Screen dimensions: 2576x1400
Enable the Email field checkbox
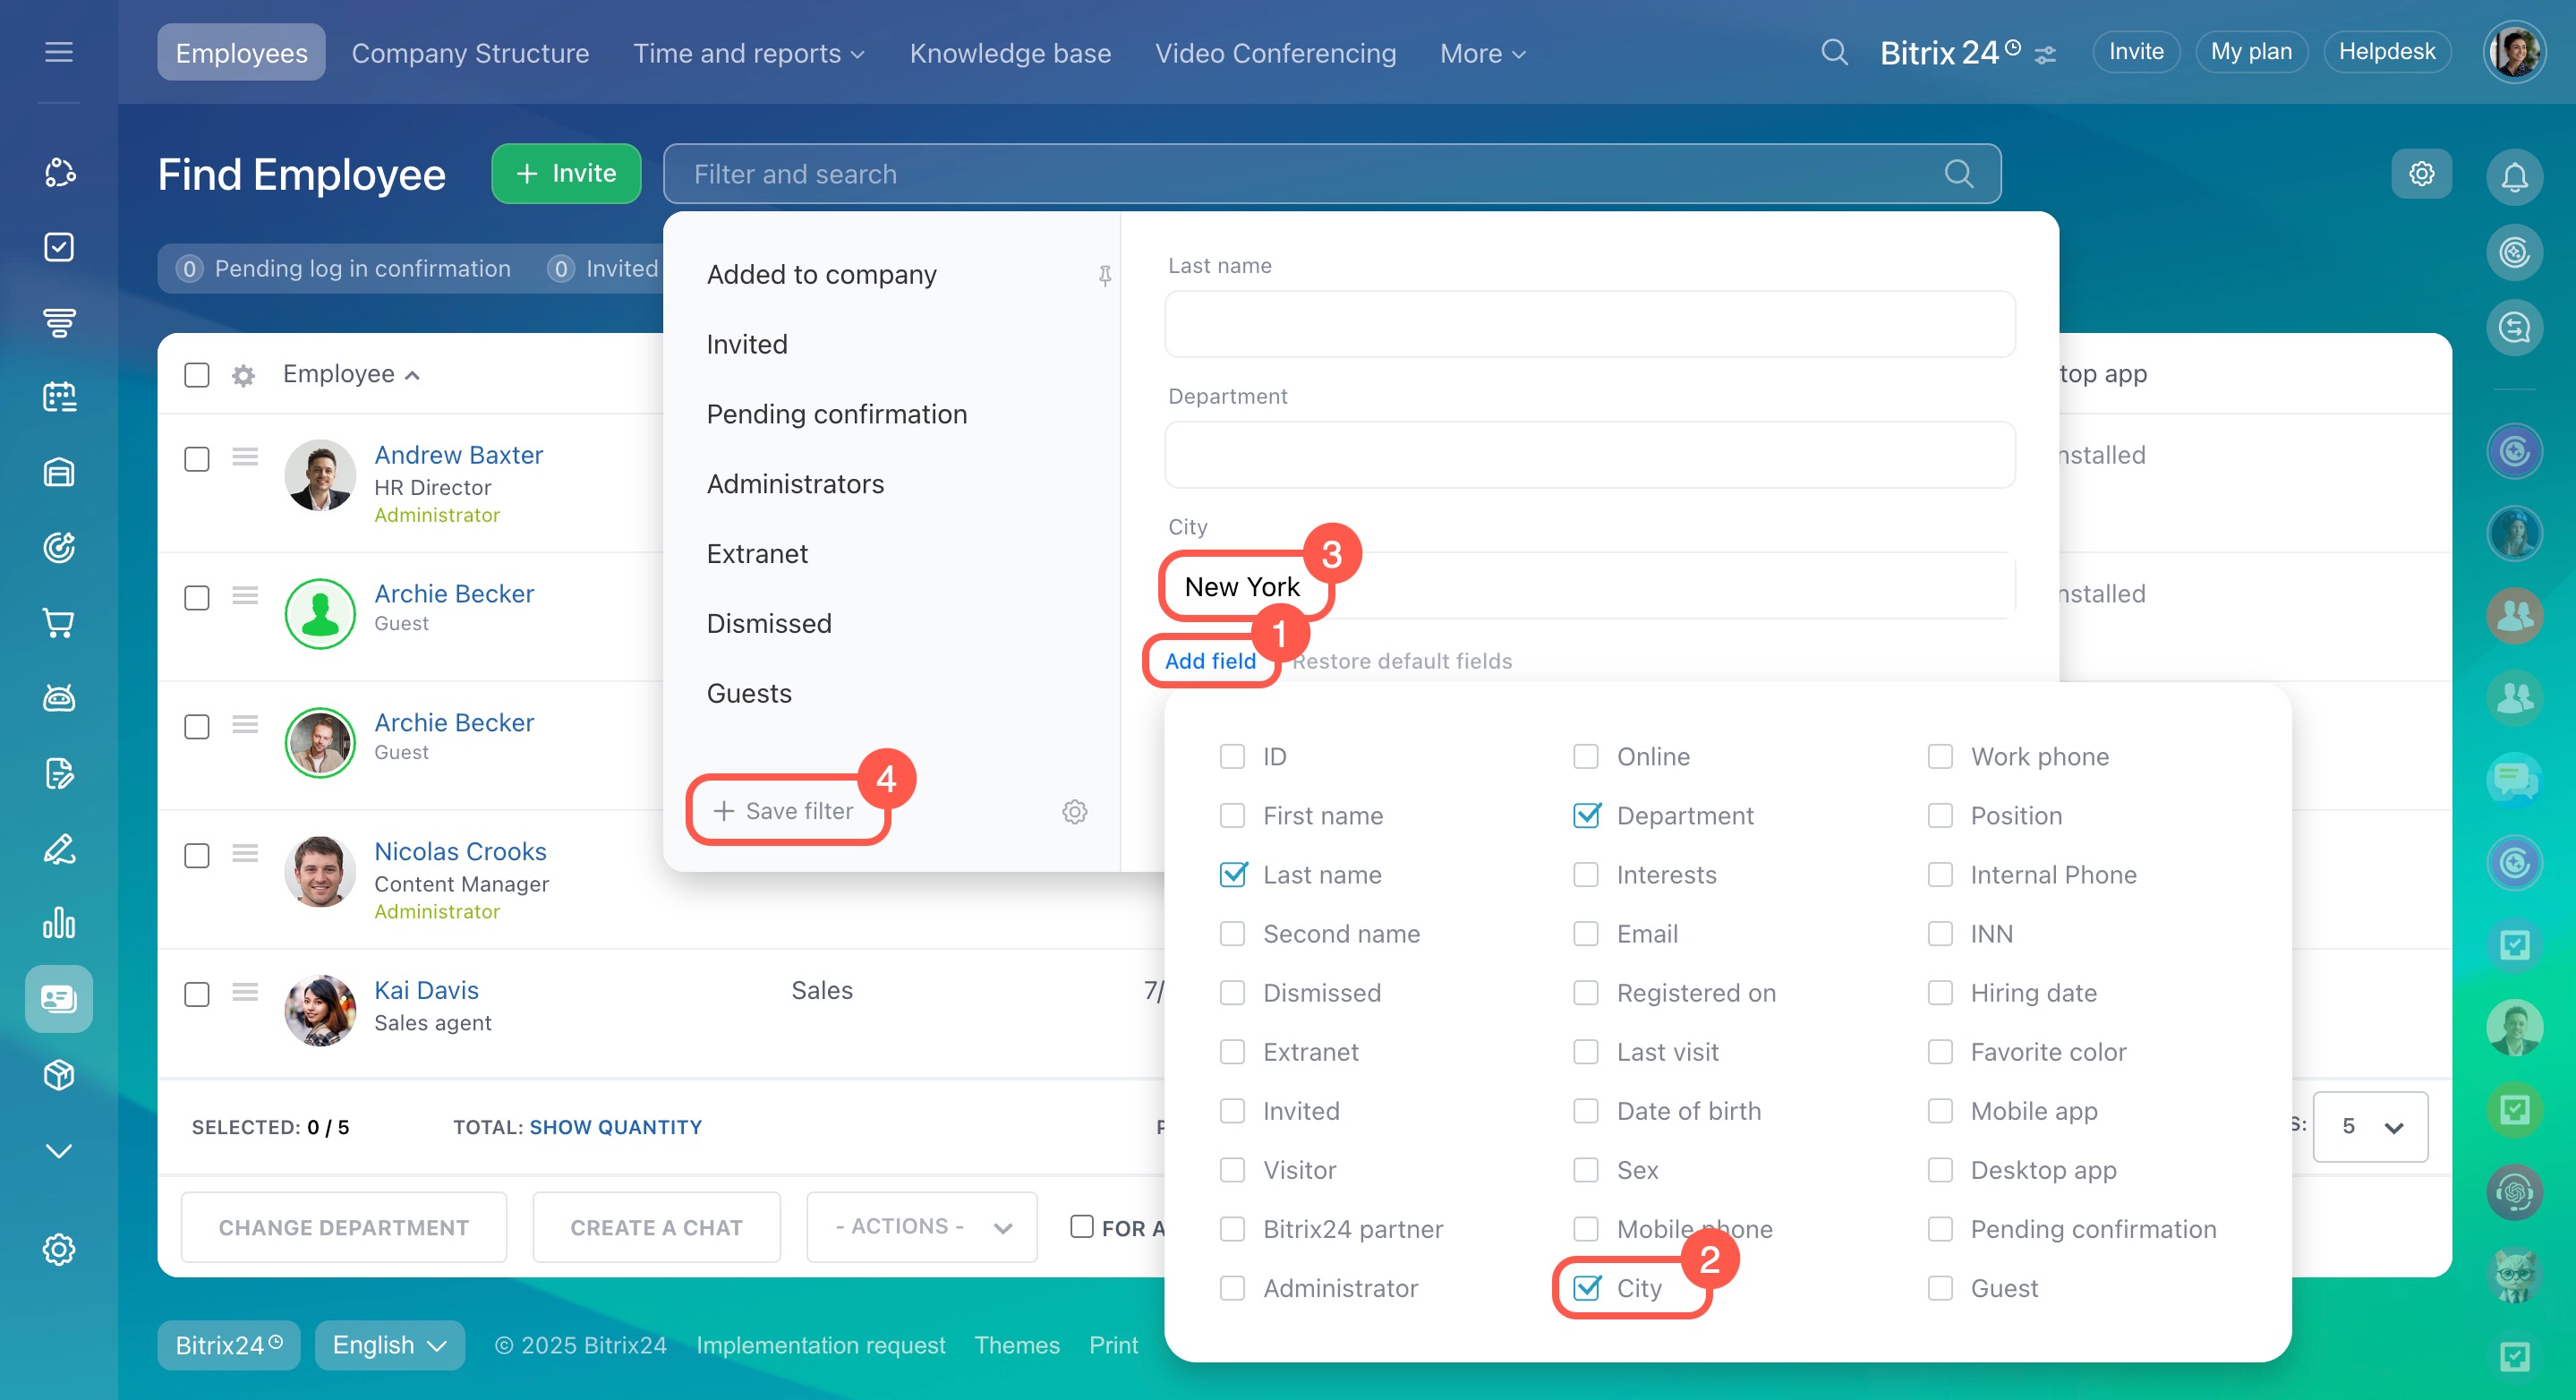coord(1586,934)
